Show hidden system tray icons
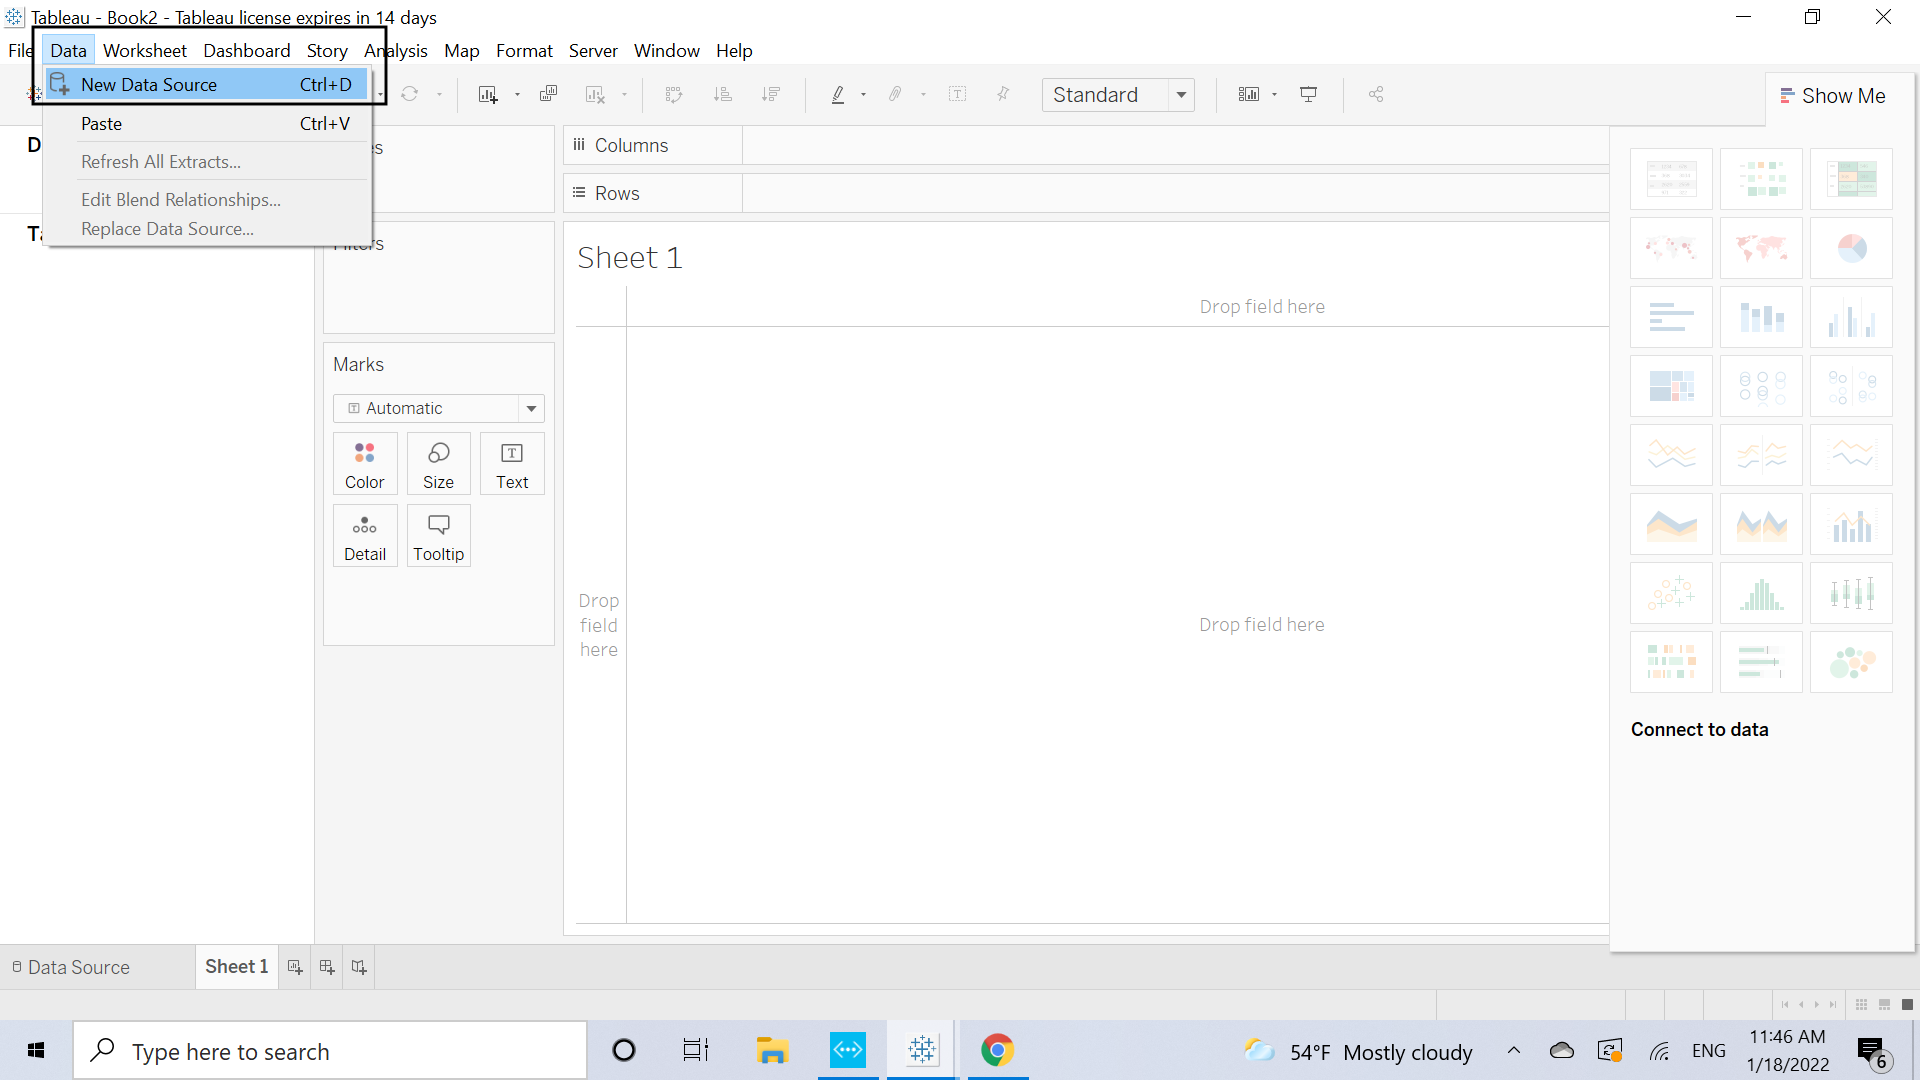The image size is (1920, 1080). click(x=1514, y=1051)
